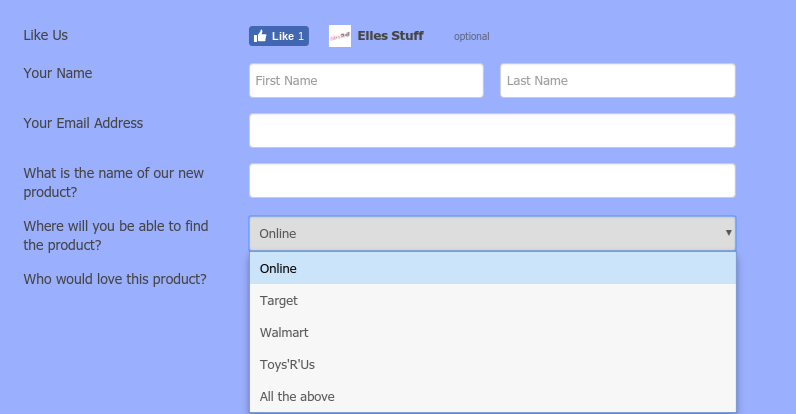The image size is (796, 414).
Task: Collapse the product location dropdown
Action: (492, 233)
